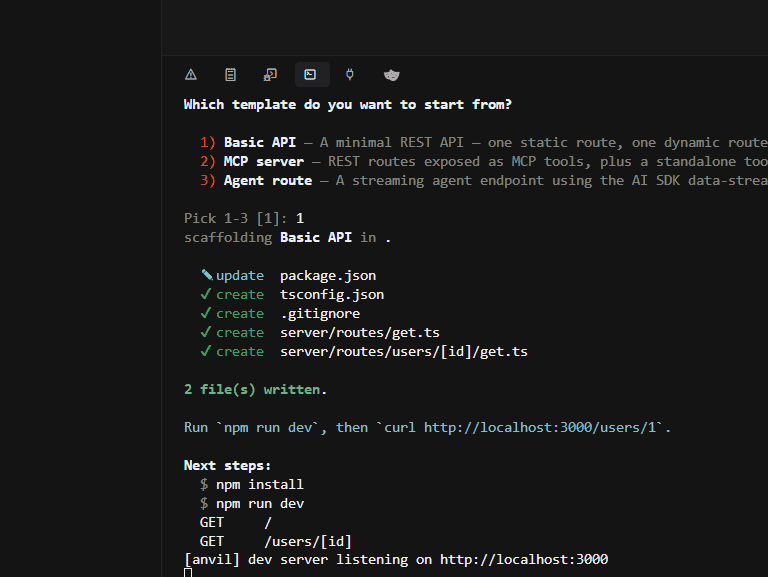Click the 'Basic API' template option
Image resolution: width=768 pixels, height=577 pixels.
(260, 143)
